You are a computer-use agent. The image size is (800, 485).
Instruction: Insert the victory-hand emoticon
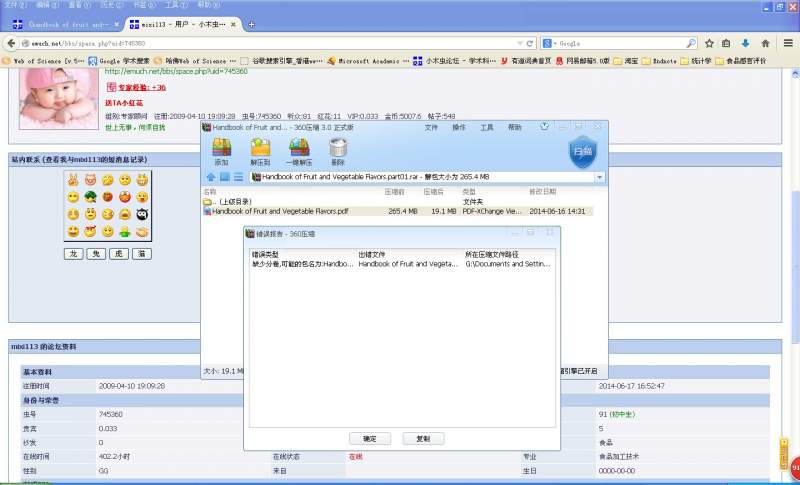73,180
